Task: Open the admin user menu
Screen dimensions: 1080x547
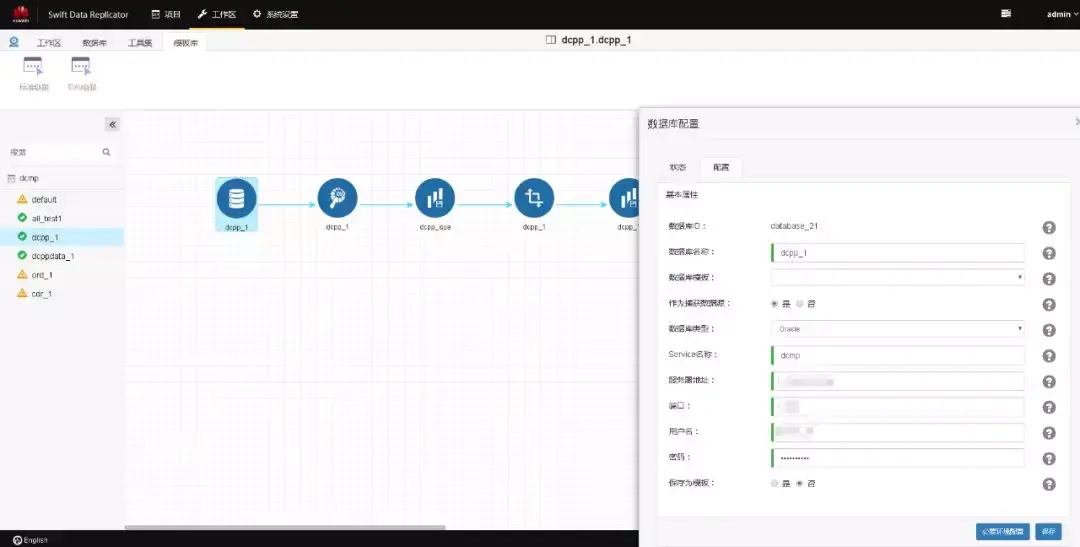Action: 1061,14
